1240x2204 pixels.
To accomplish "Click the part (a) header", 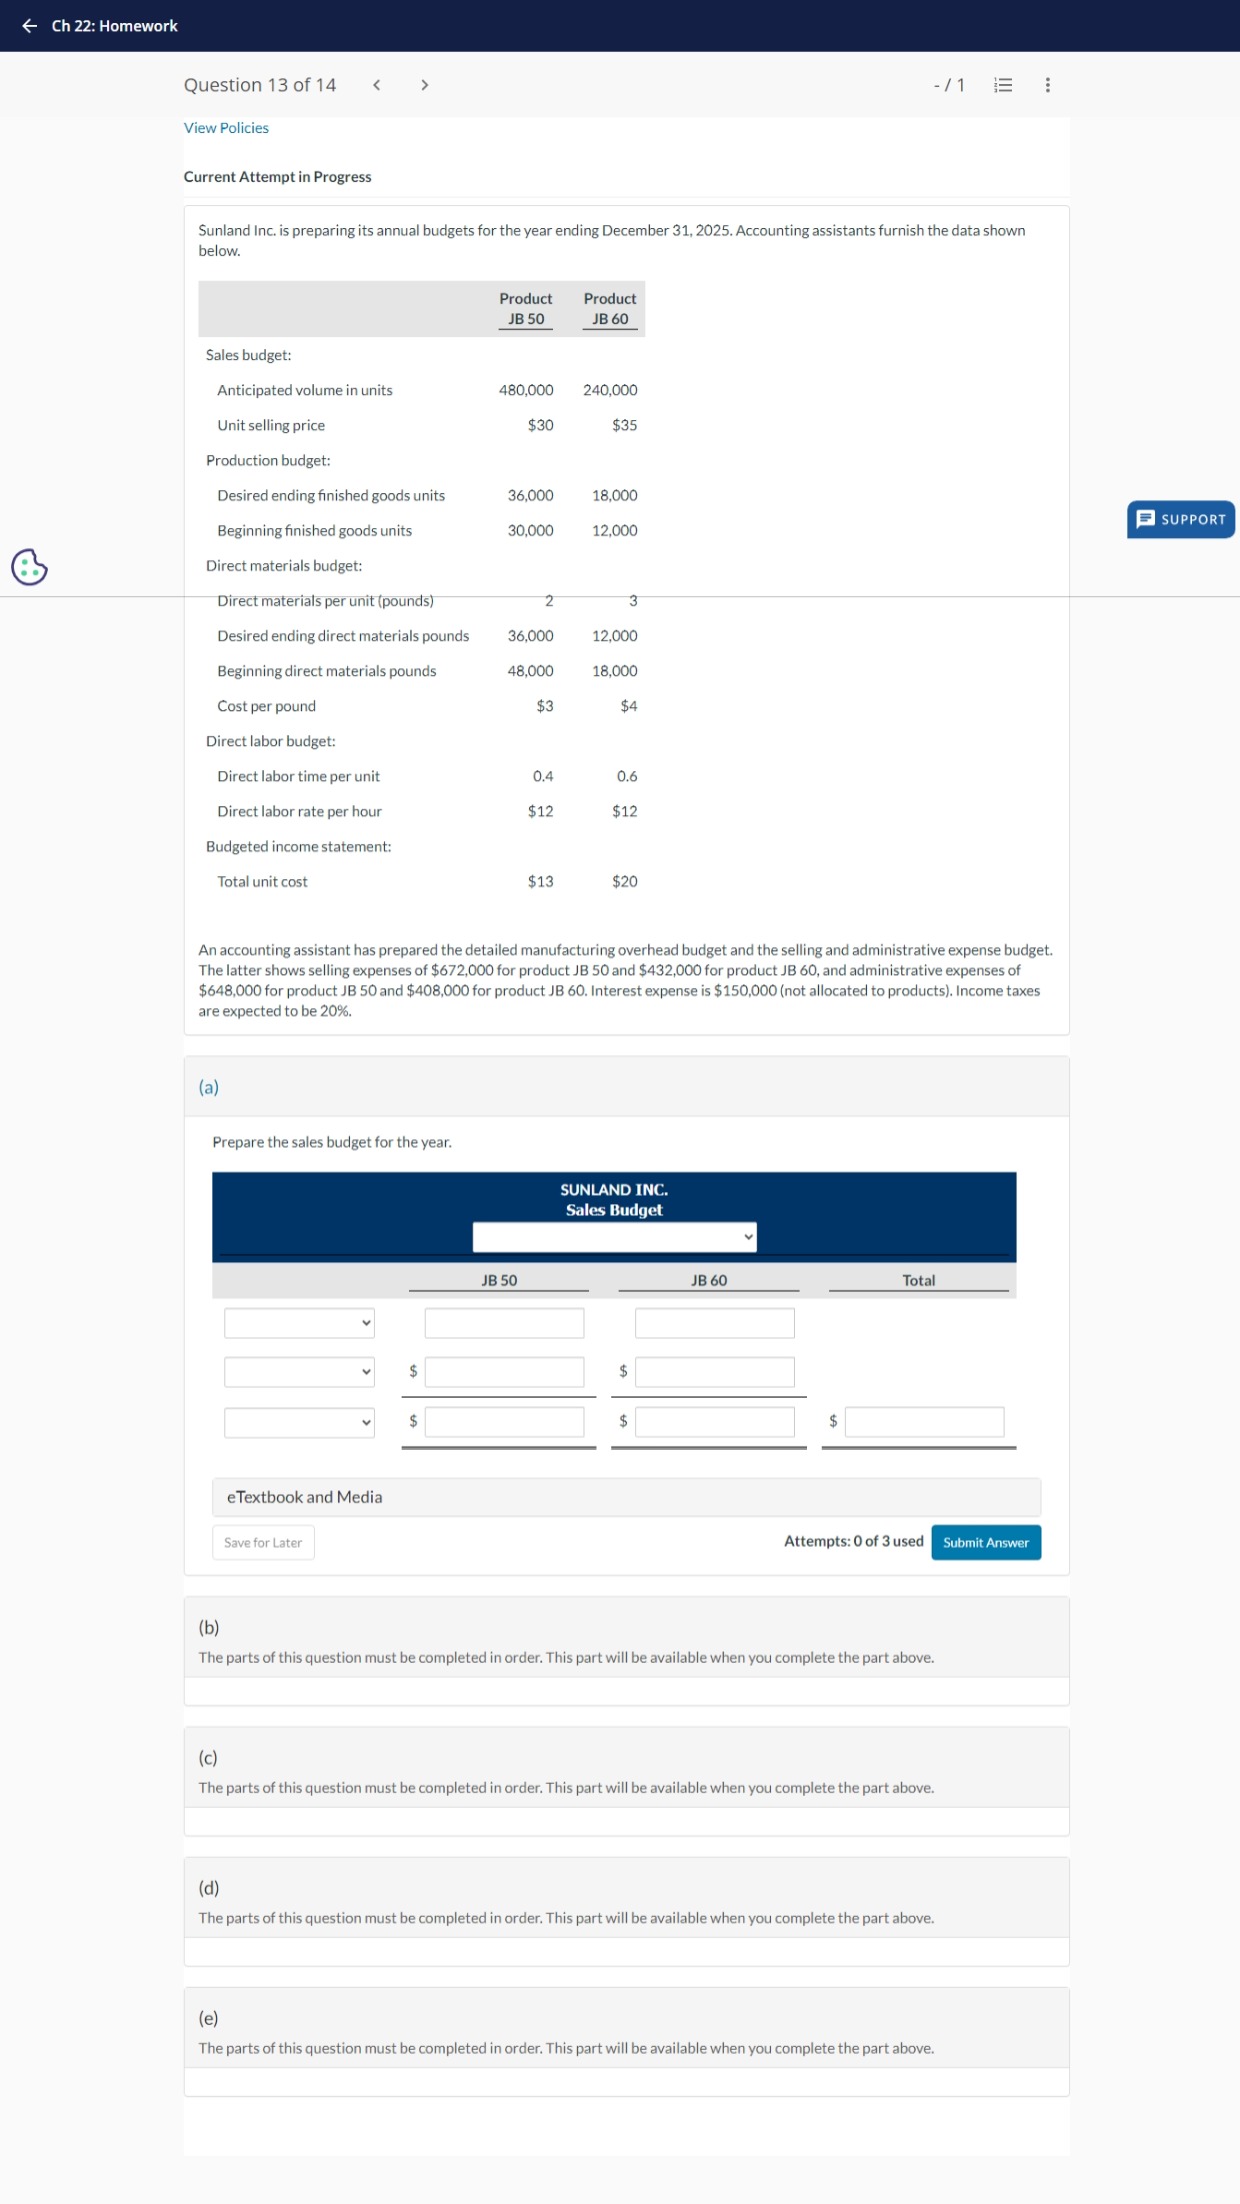I will coord(626,1087).
